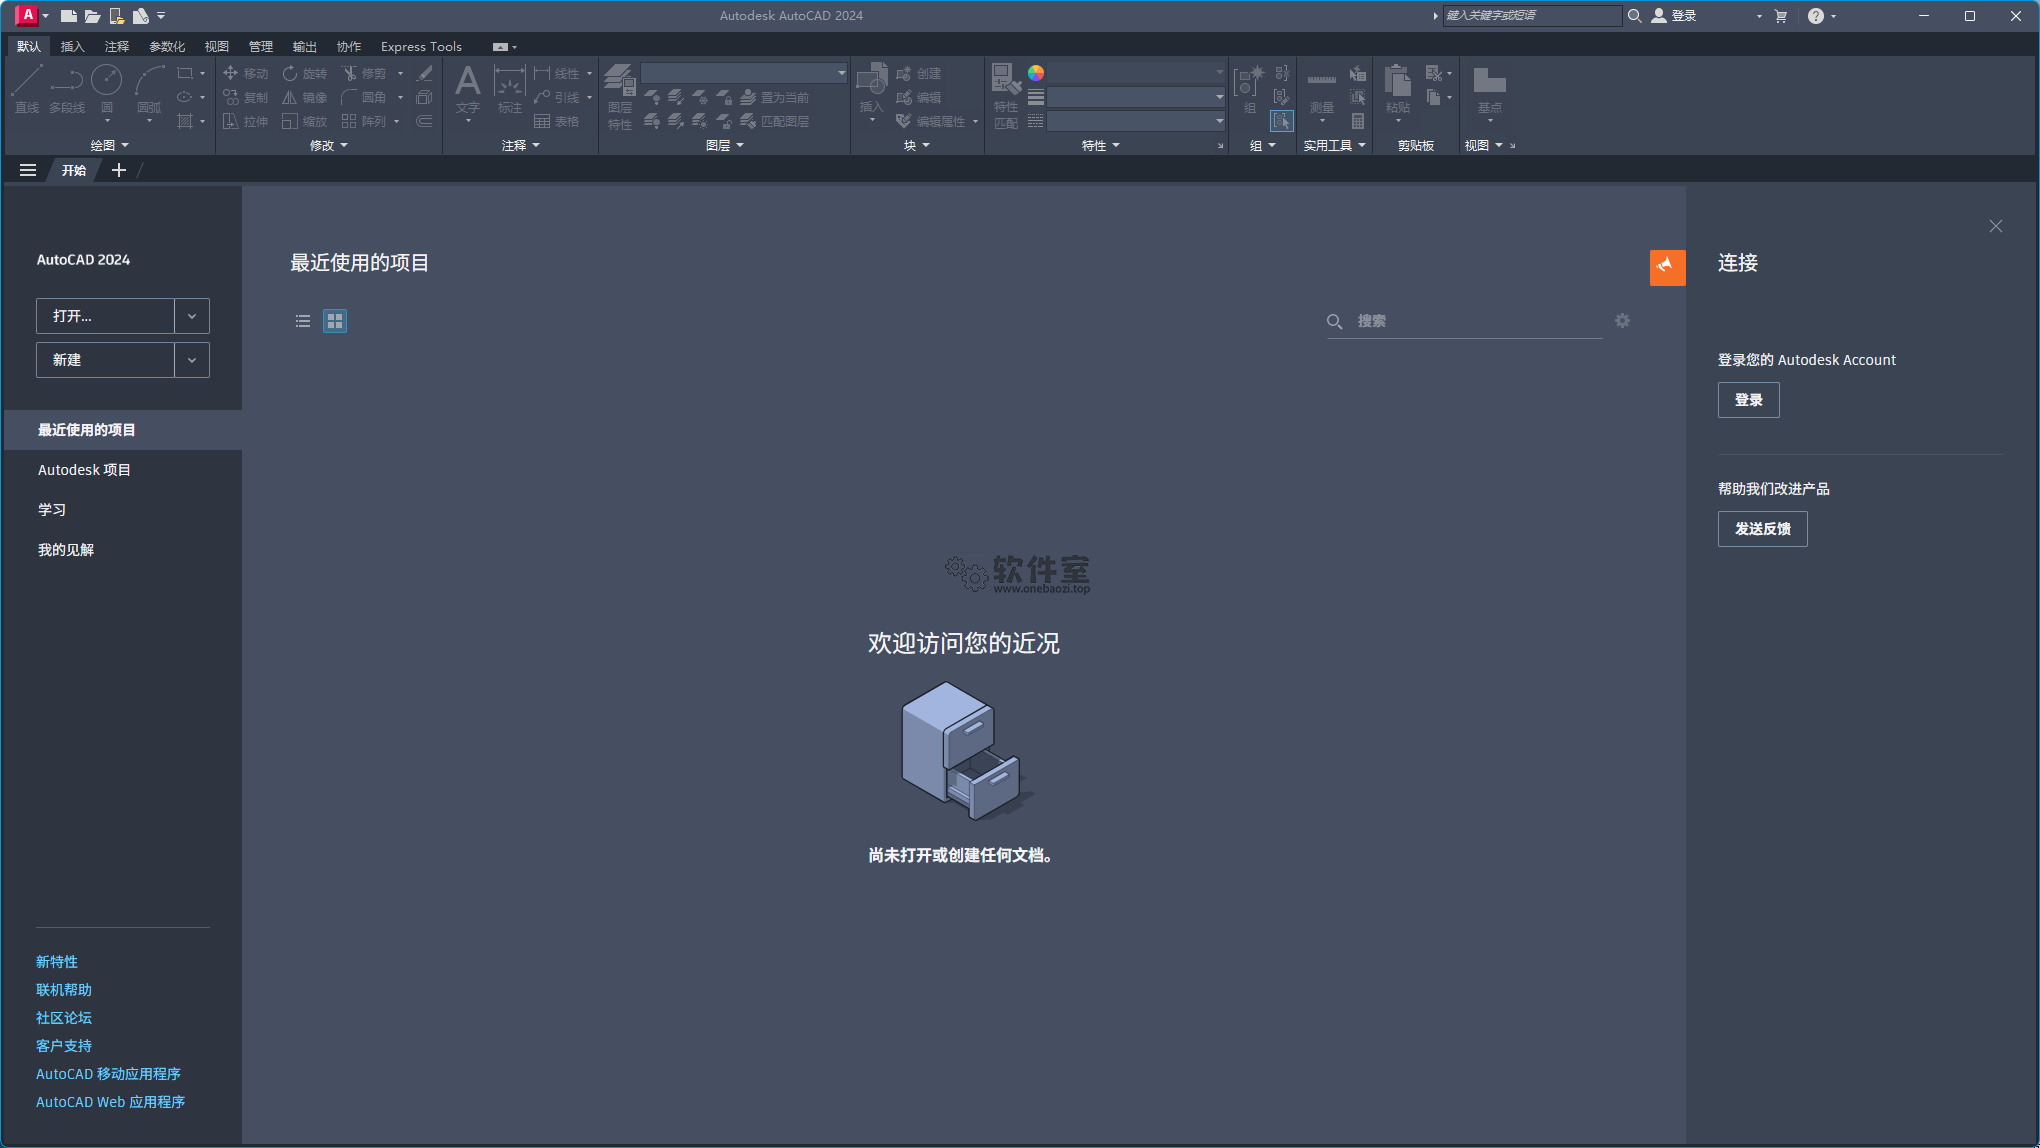
Task: Click the Line (直线) tool icon
Action: pyautogui.click(x=27, y=81)
